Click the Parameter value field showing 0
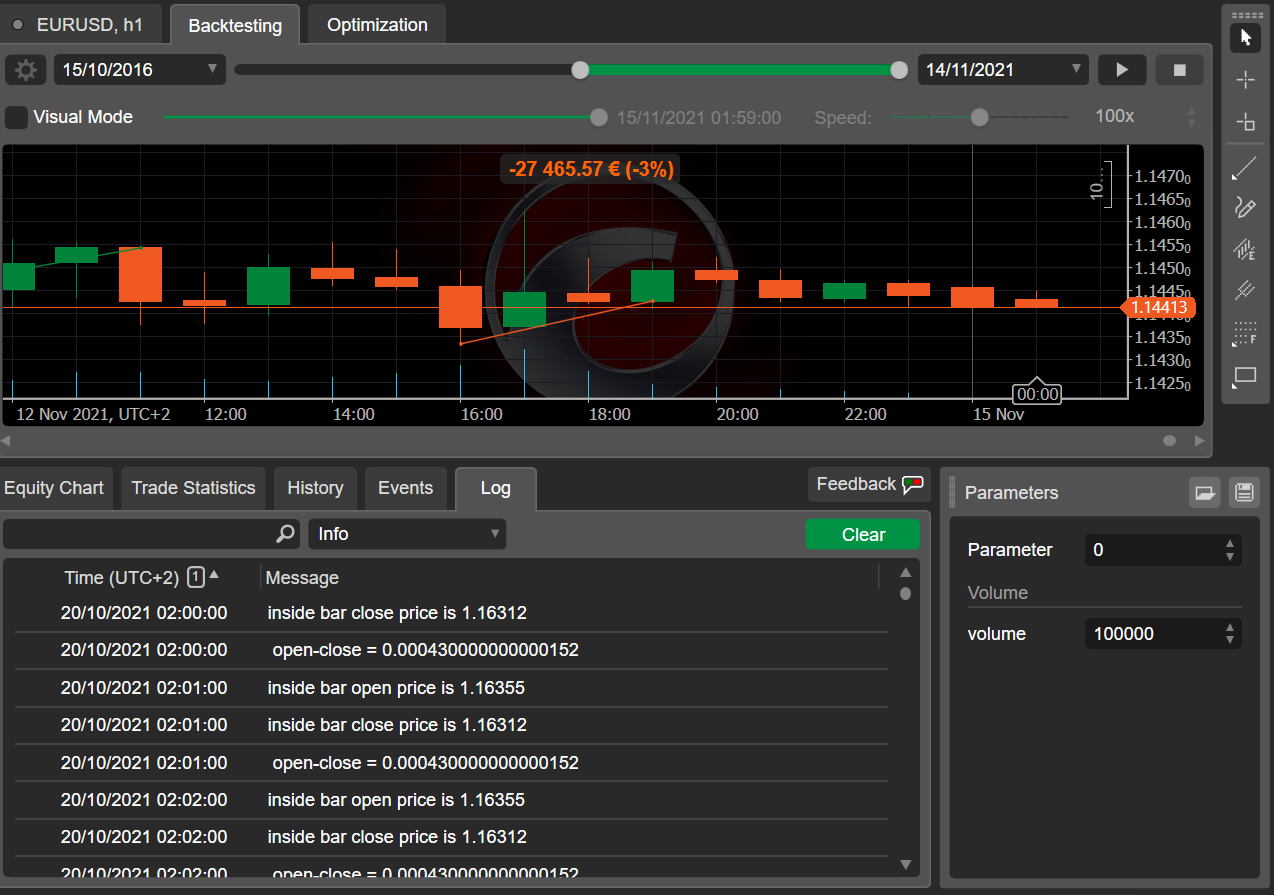Screen dimensions: 1274x895 click(x=1154, y=550)
